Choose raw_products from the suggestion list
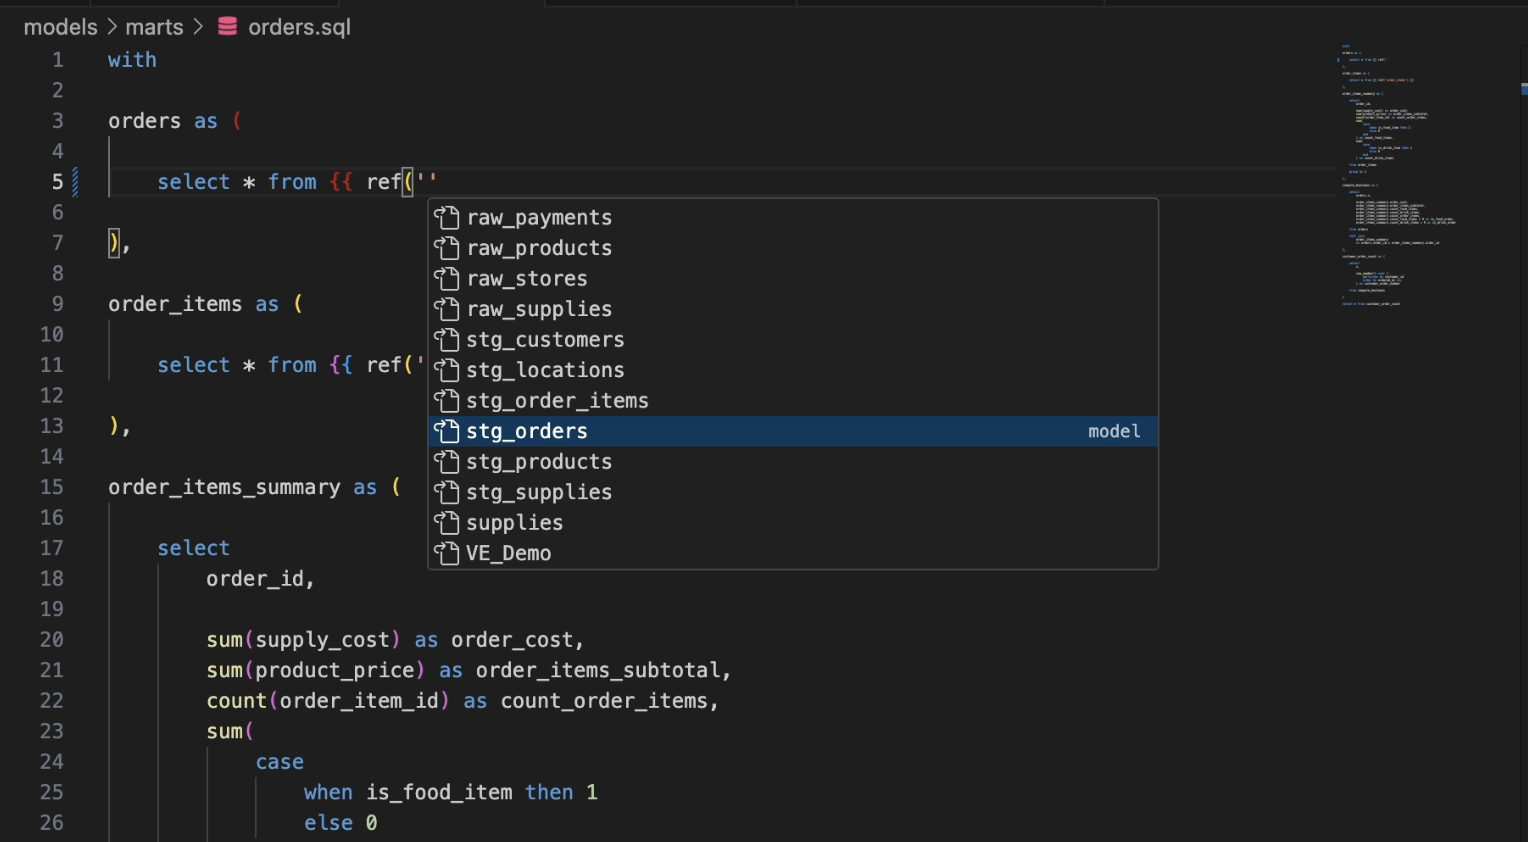Viewport: 1528px width, 842px height. point(539,248)
